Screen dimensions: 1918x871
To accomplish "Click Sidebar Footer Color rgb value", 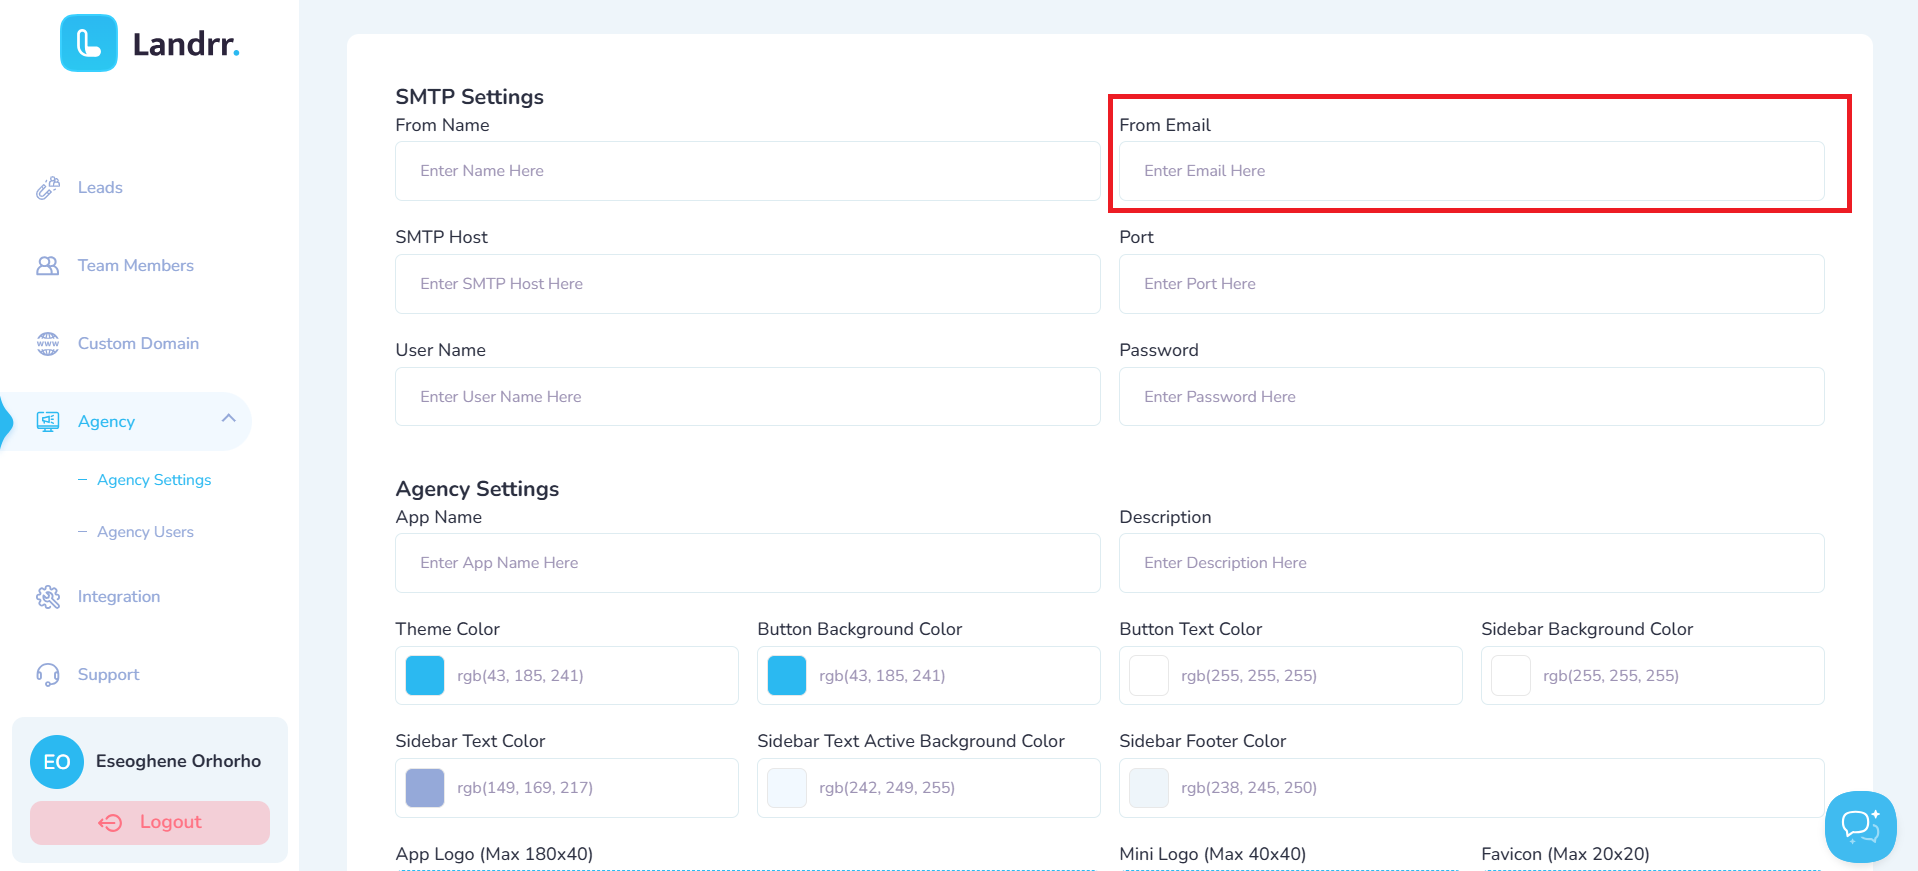I will [1249, 788].
